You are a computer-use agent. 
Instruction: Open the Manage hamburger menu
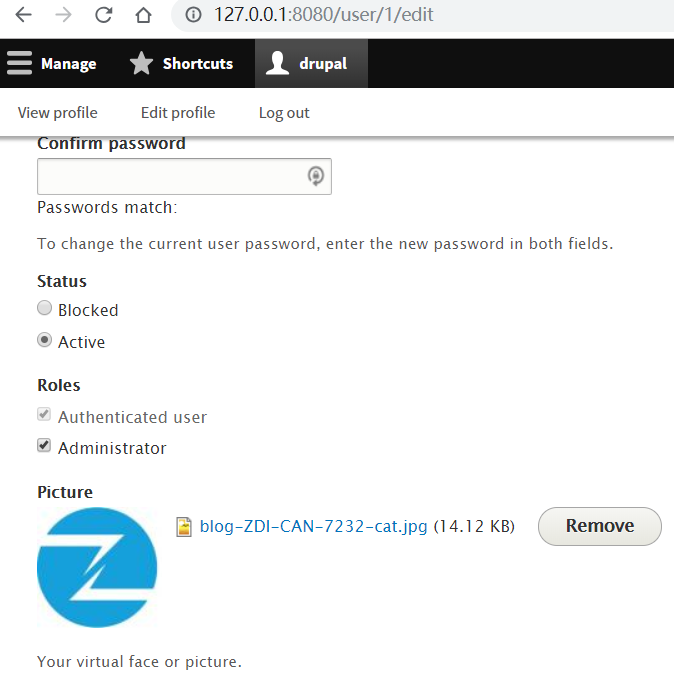[52, 64]
